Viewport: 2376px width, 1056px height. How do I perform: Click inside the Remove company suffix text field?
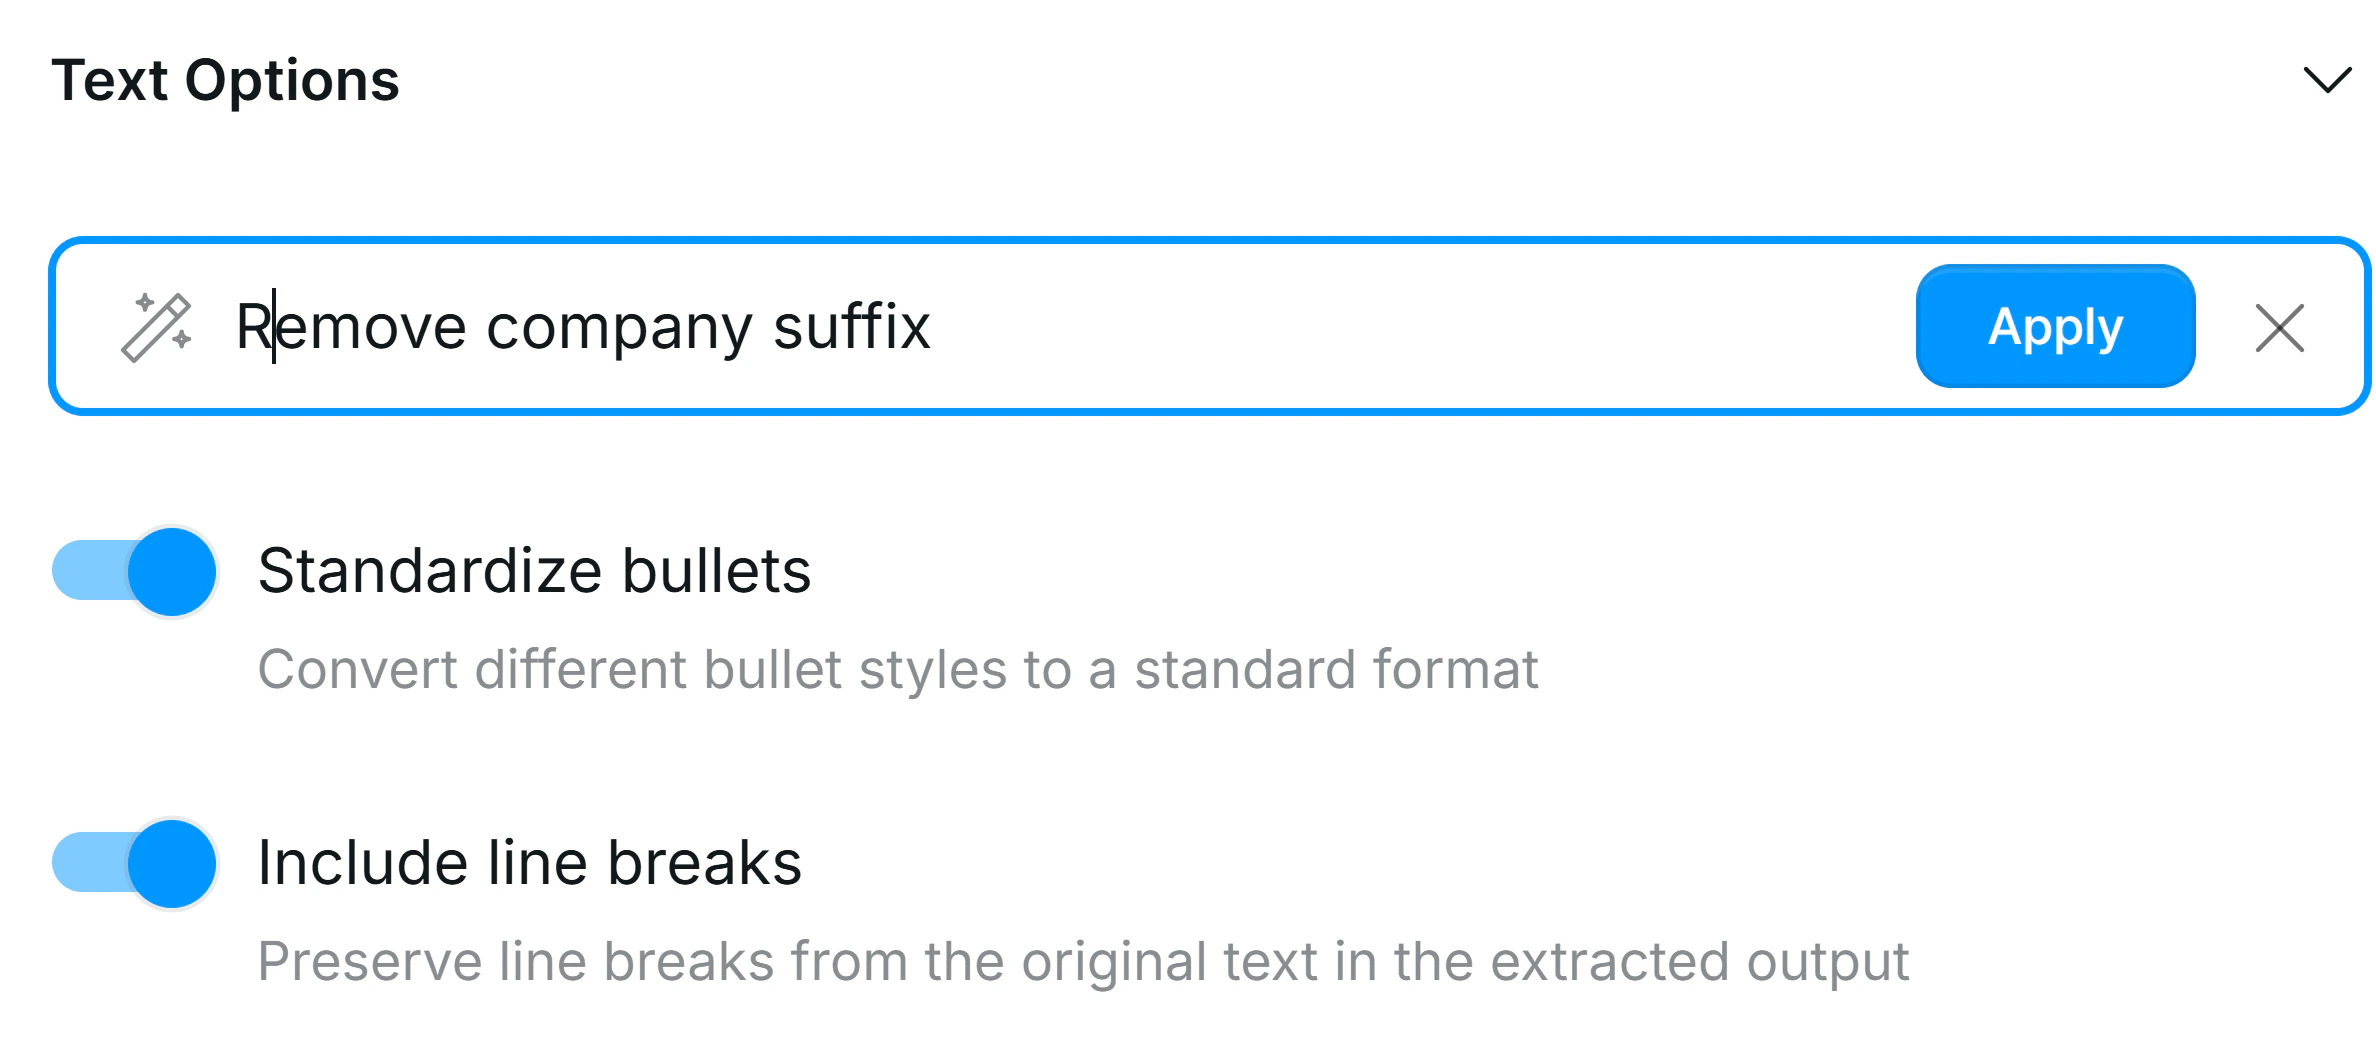point(600,325)
